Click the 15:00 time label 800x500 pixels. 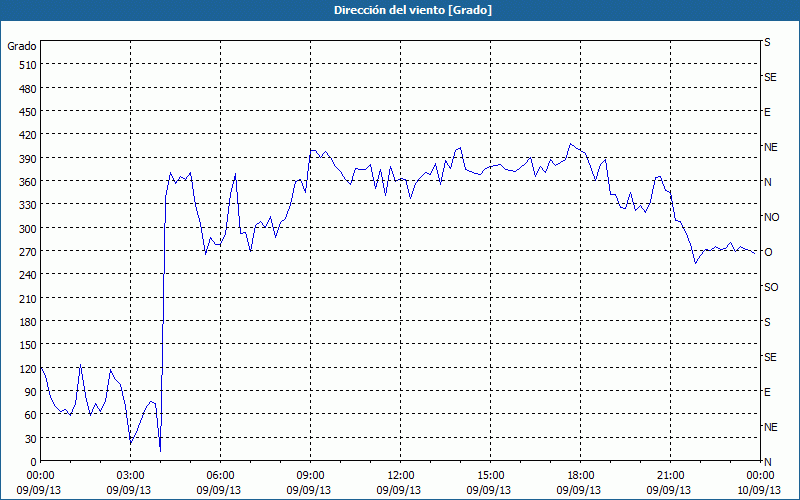[x=490, y=476]
